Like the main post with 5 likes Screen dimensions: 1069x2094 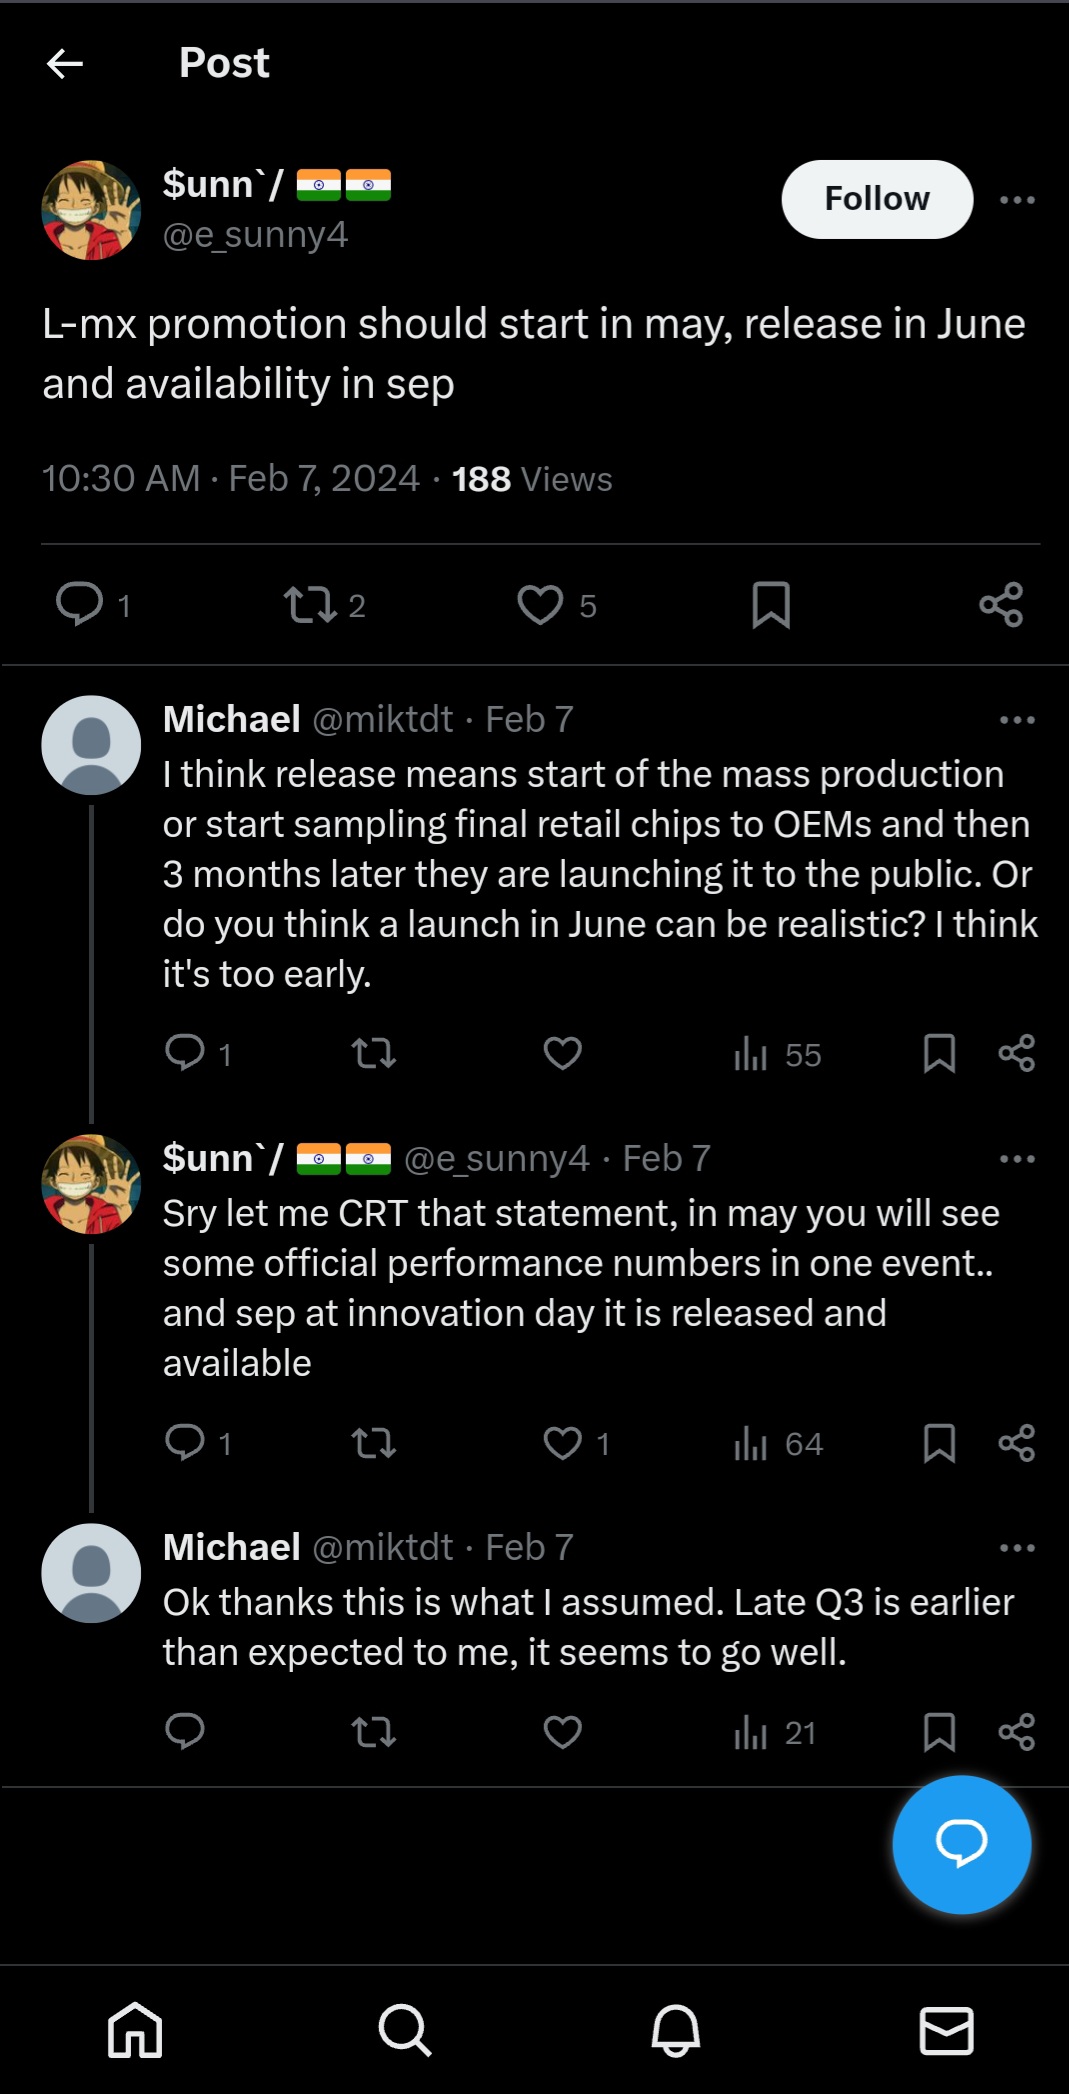(540, 605)
